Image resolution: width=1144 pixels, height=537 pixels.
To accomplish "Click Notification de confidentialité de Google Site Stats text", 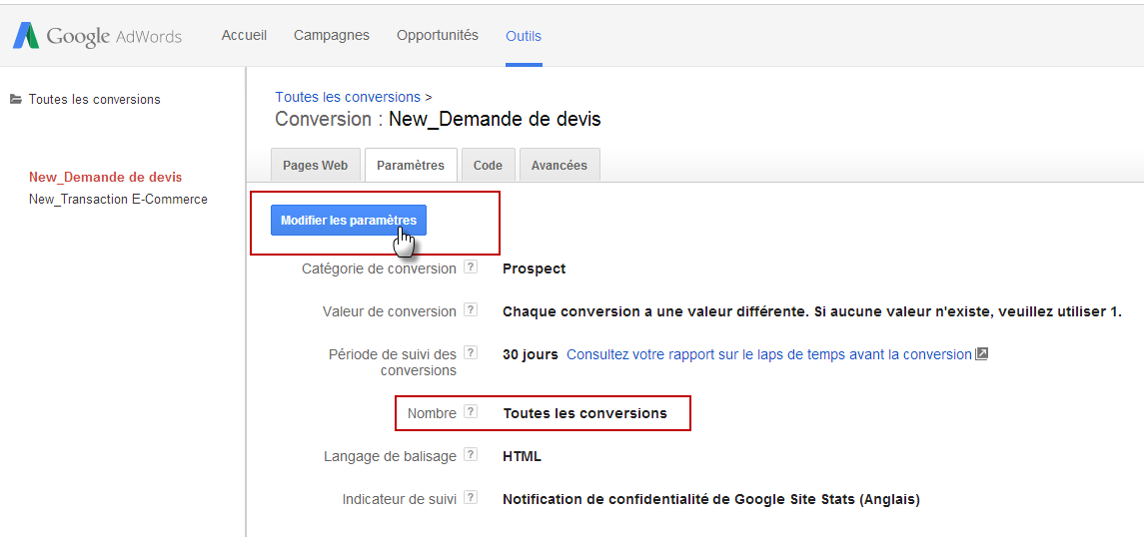I will 711,500.
